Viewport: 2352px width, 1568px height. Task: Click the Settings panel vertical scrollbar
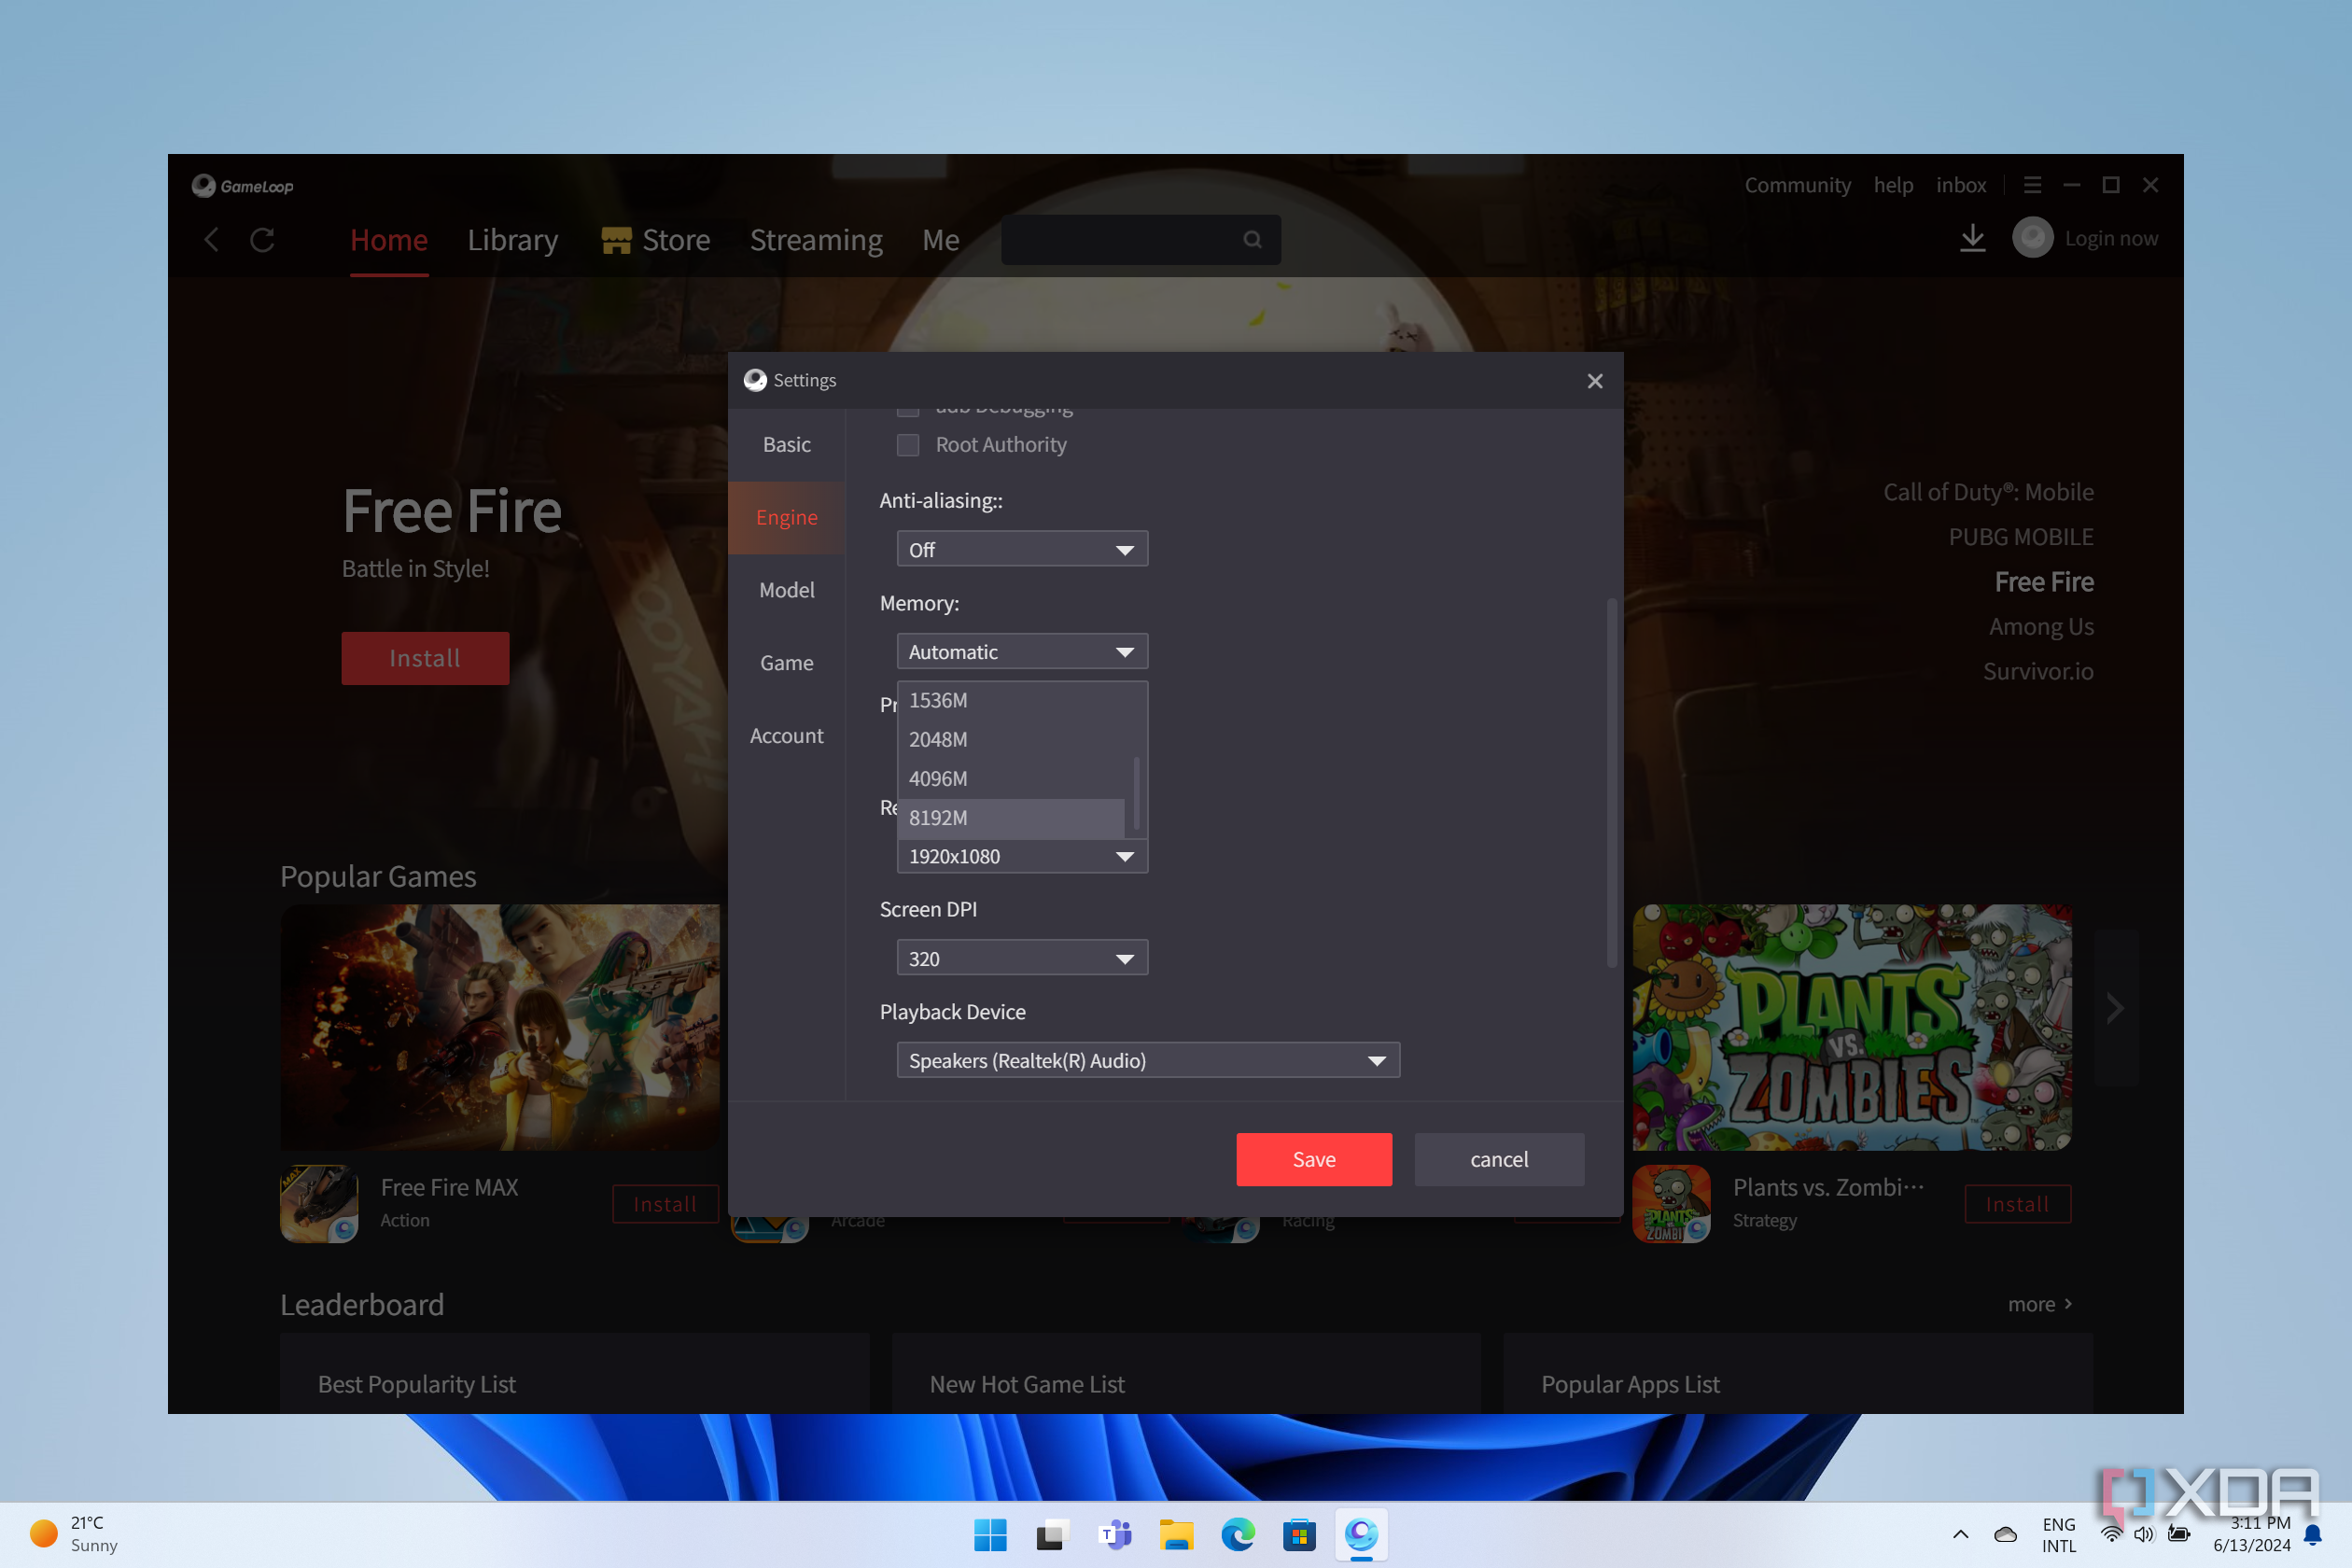pyautogui.click(x=1611, y=783)
